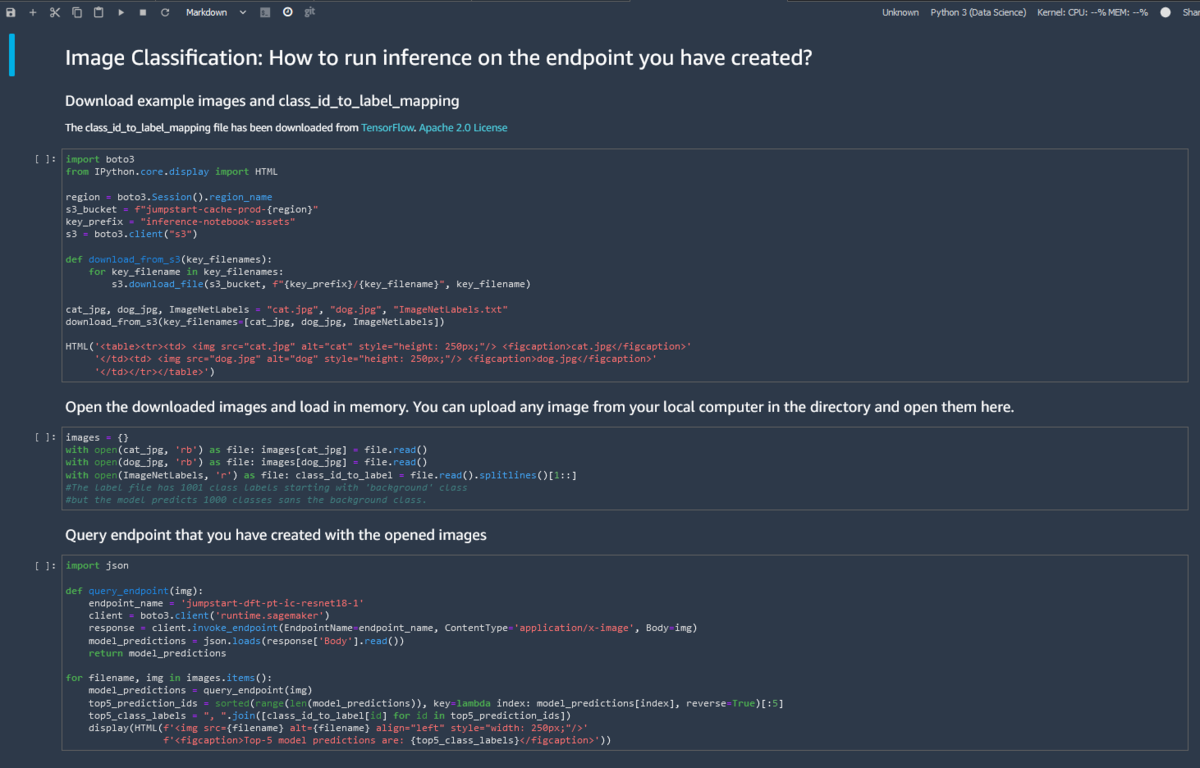
Task: Launch the image terminal icon
Action: [x=265, y=12]
